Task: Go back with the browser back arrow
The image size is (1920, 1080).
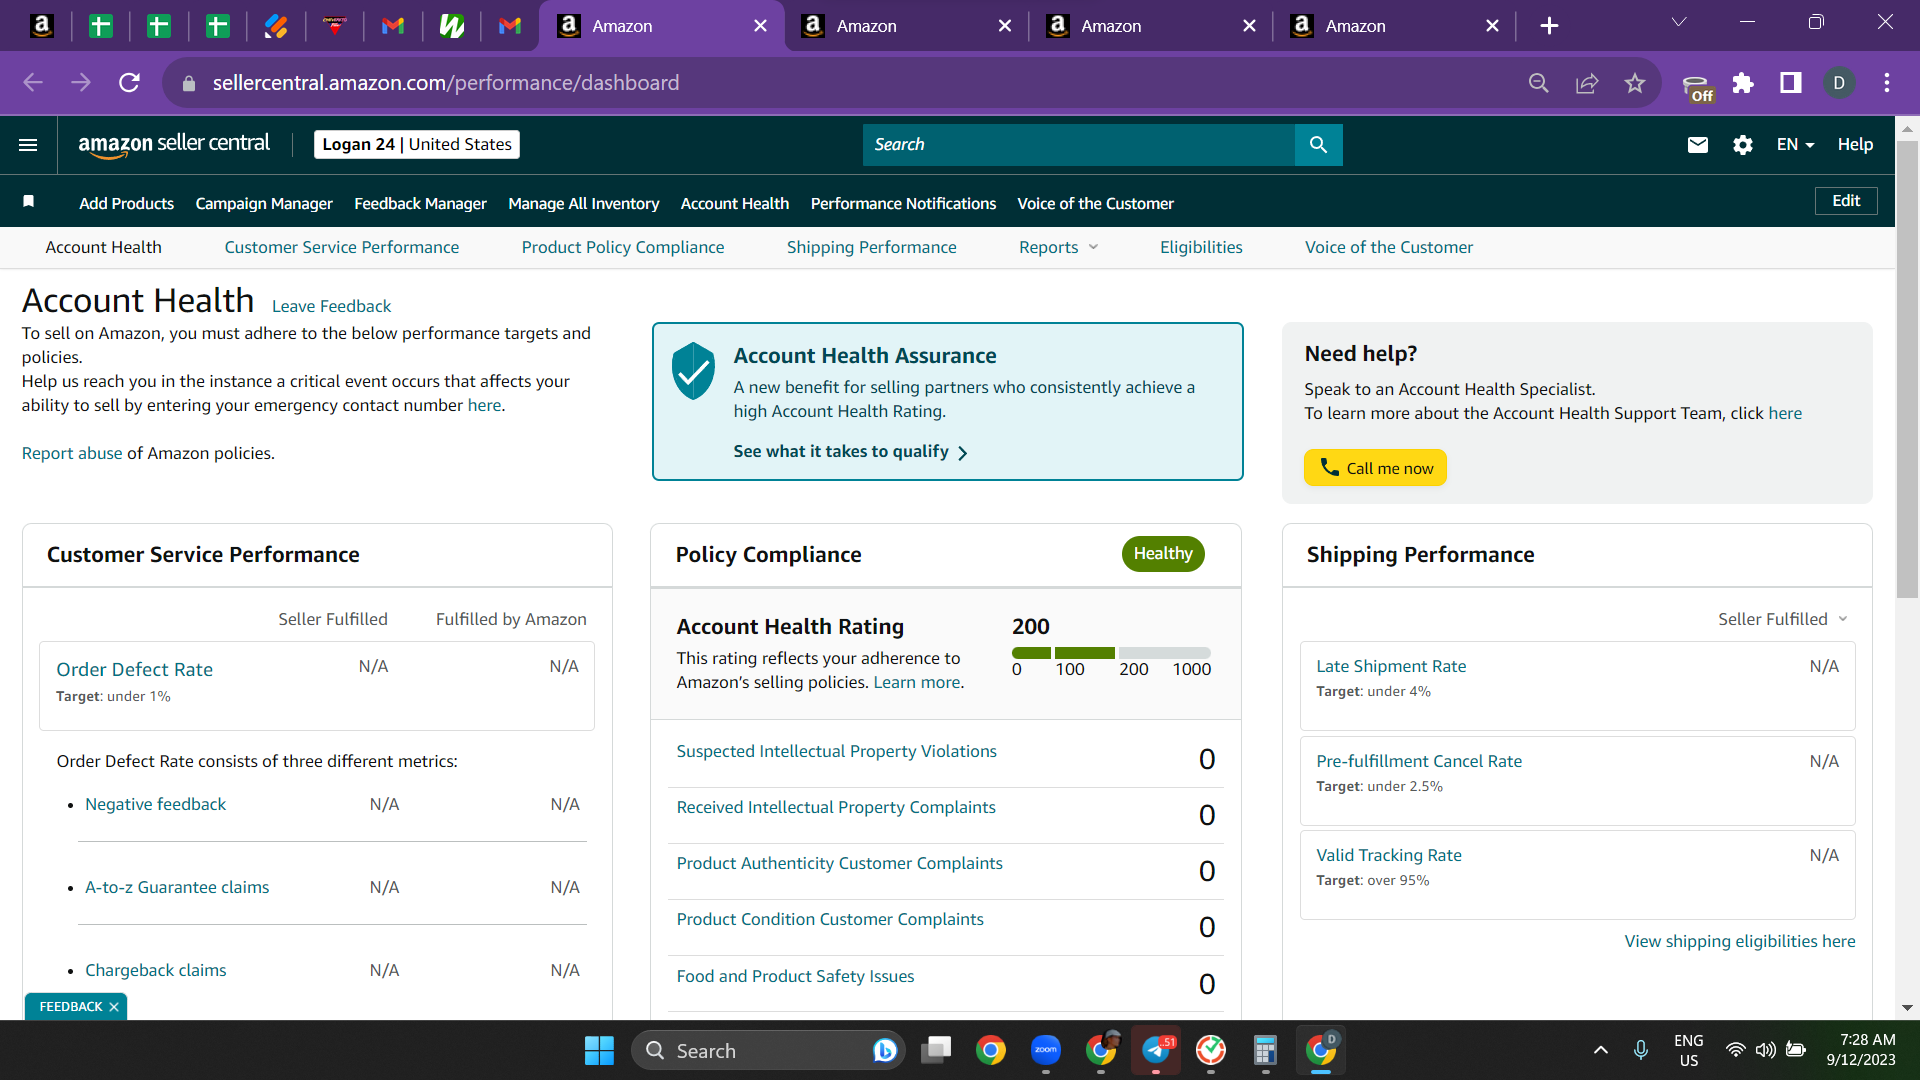Action: (x=33, y=83)
